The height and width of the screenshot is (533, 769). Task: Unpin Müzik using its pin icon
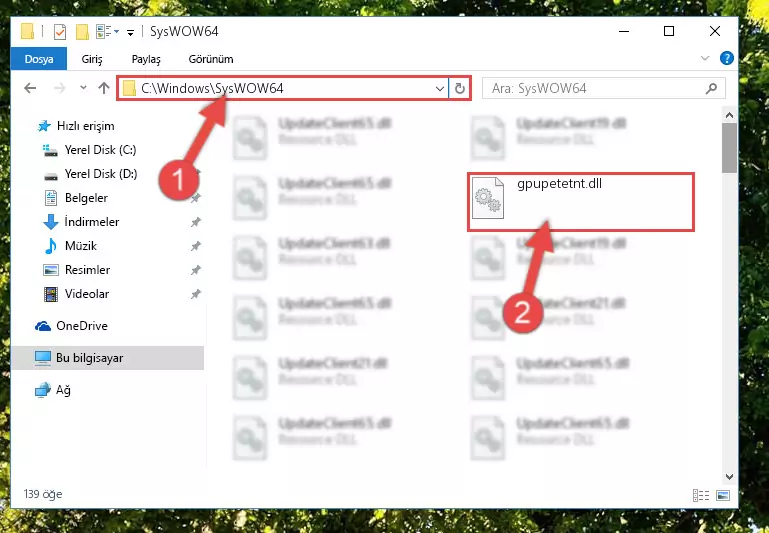pos(195,246)
